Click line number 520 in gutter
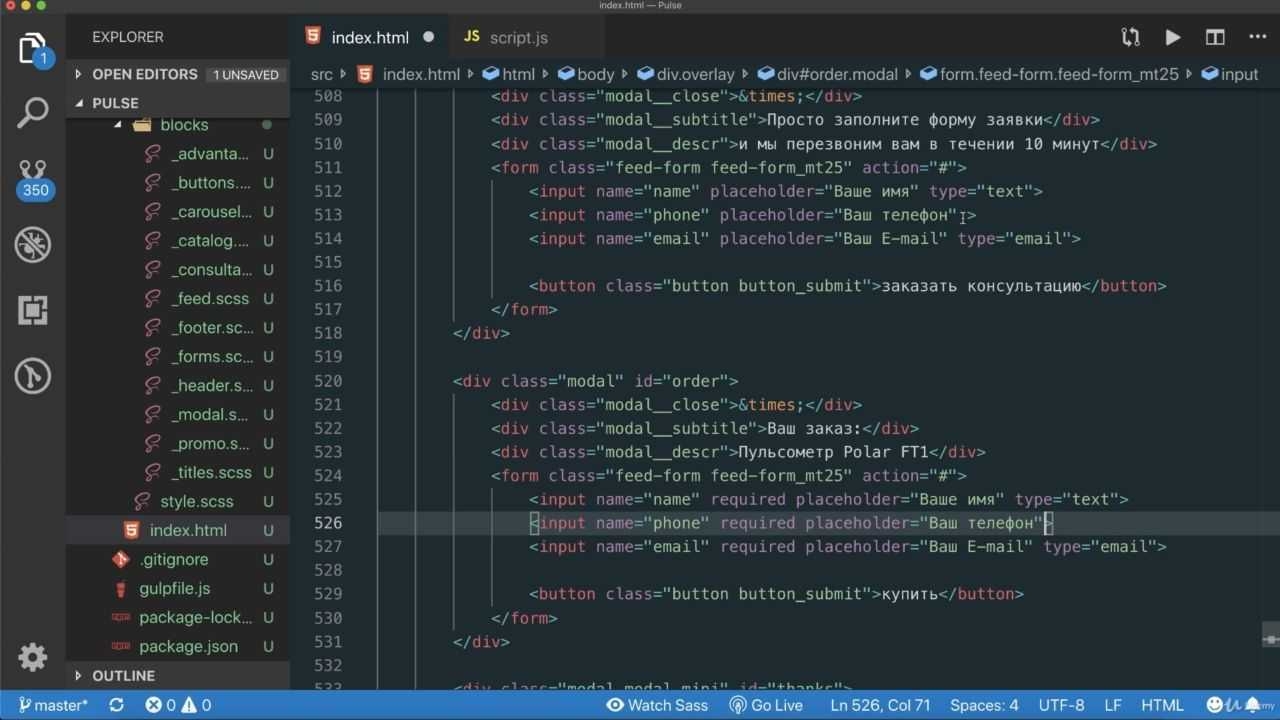The image size is (1280, 720). point(327,381)
